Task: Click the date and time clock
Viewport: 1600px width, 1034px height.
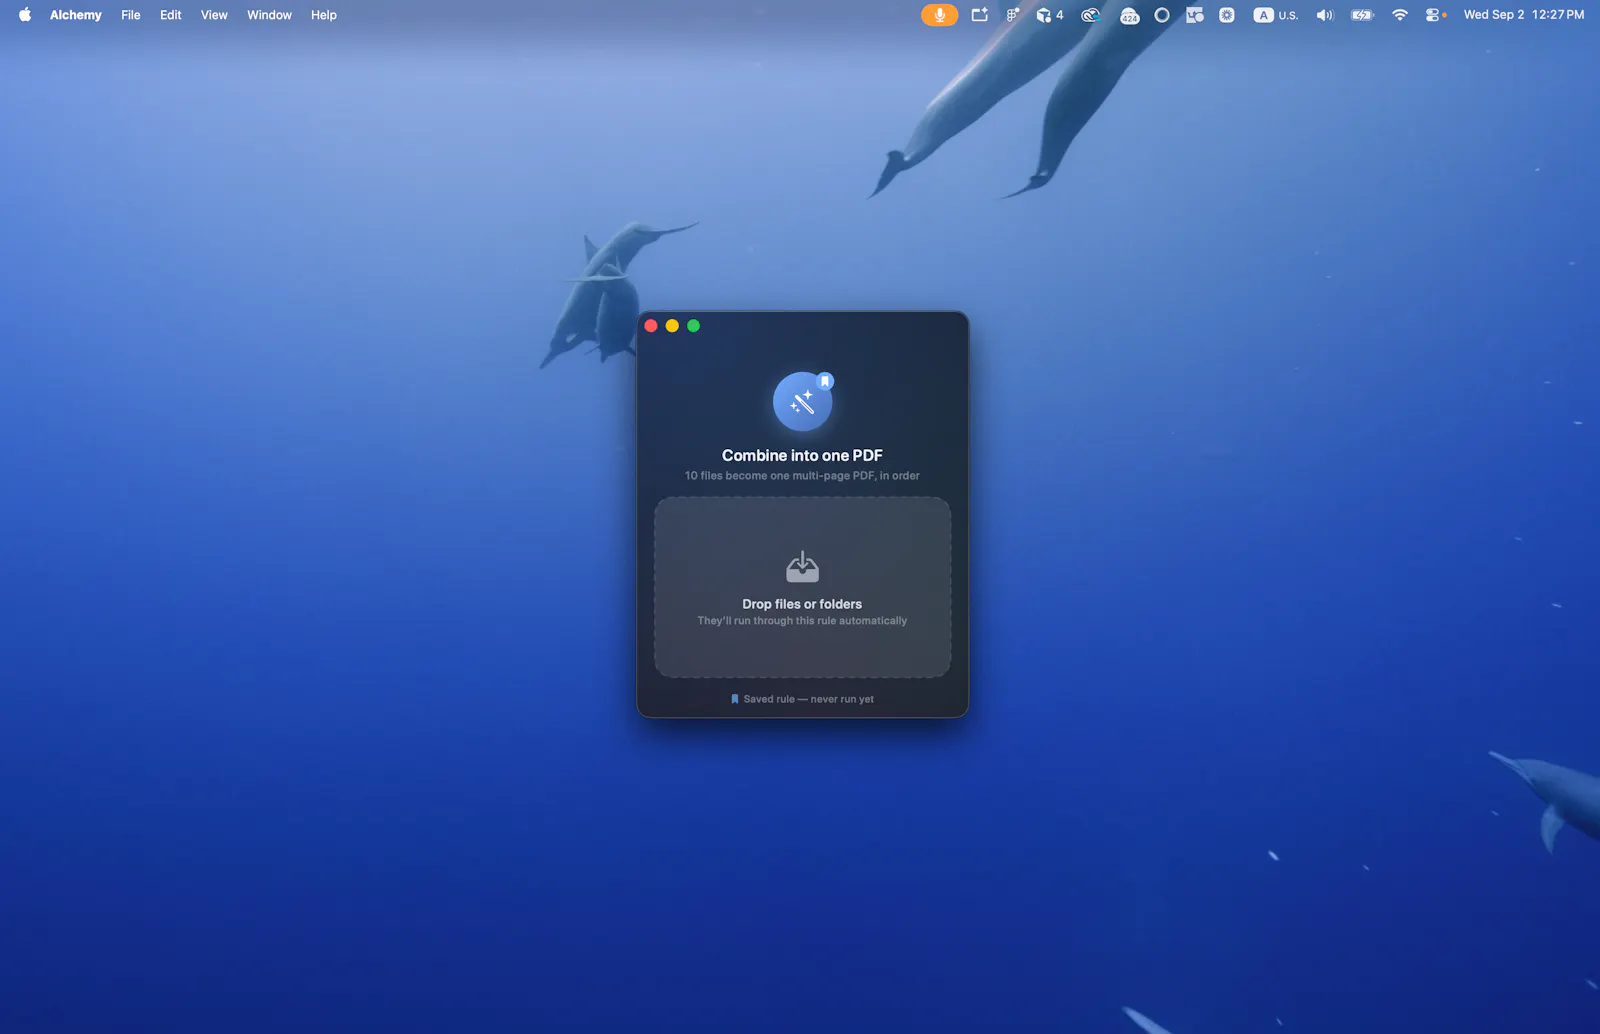Action: pos(1524,15)
